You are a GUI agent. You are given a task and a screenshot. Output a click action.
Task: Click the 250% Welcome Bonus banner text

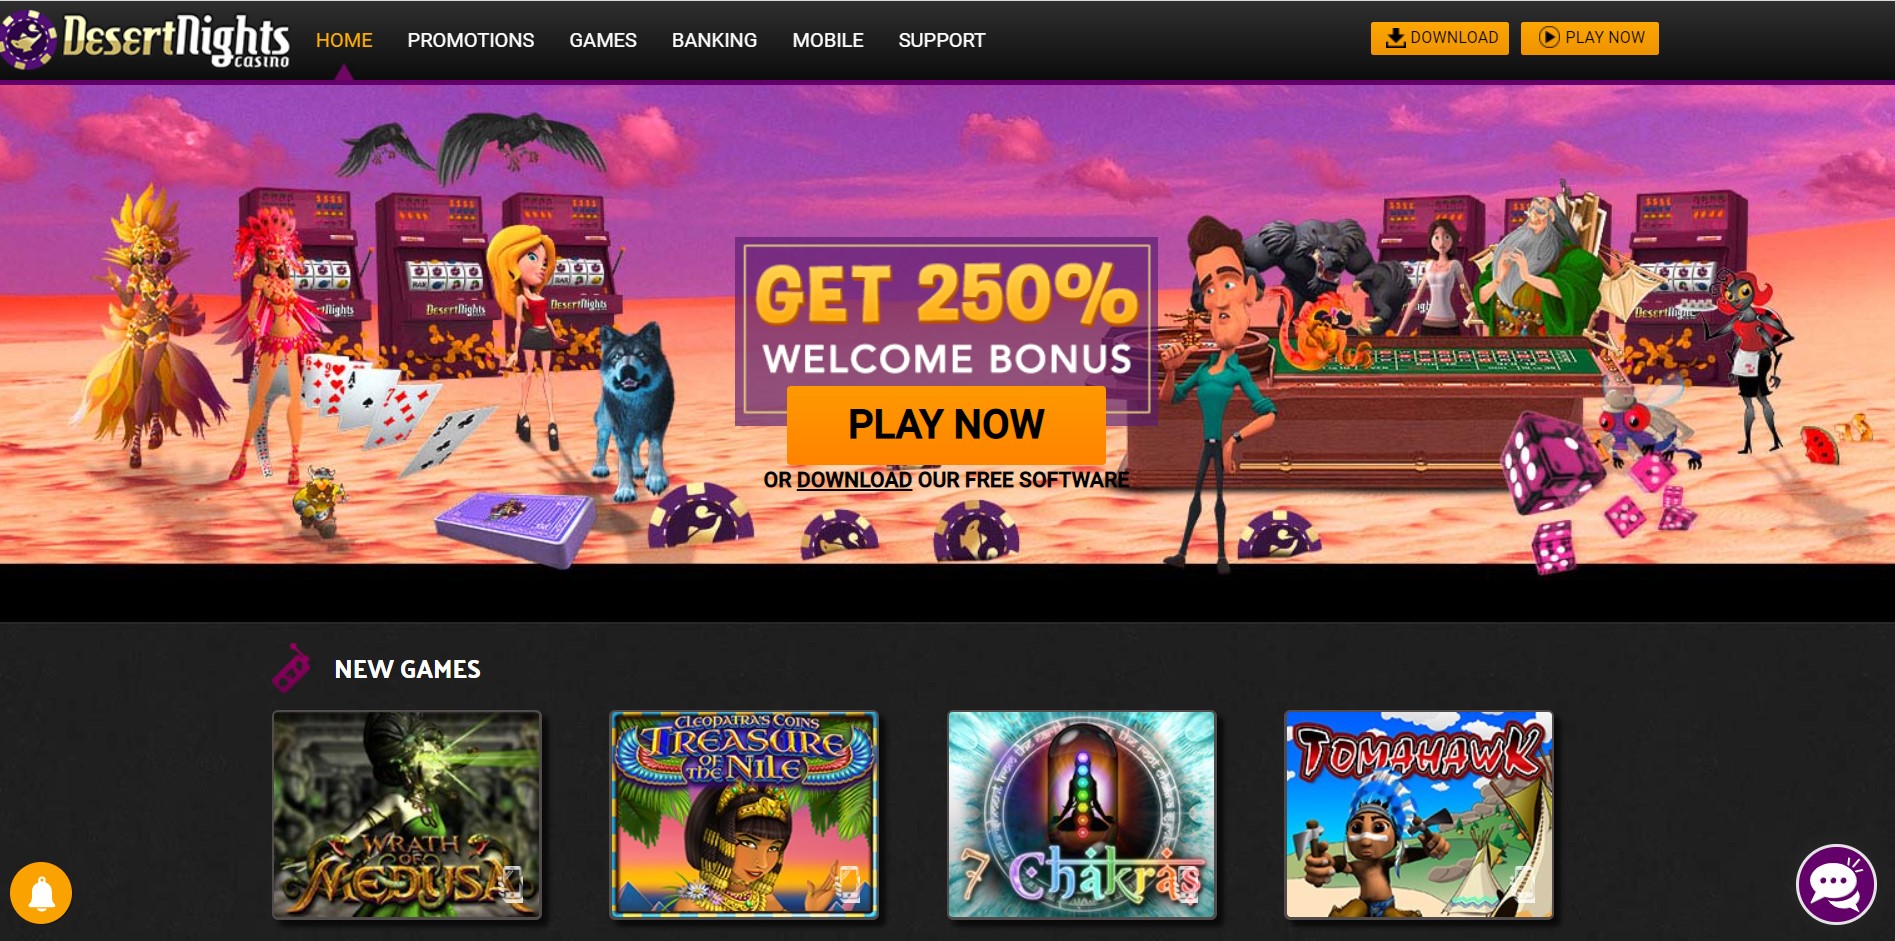pyautogui.click(x=946, y=318)
